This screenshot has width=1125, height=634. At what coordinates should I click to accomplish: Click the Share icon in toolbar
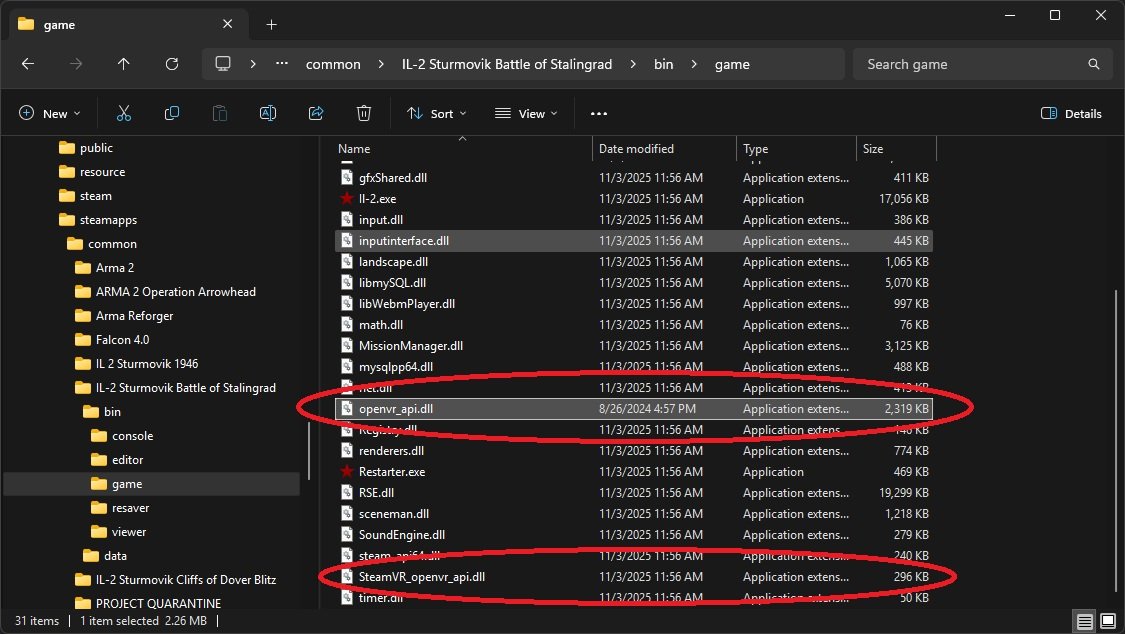point(316,114)
